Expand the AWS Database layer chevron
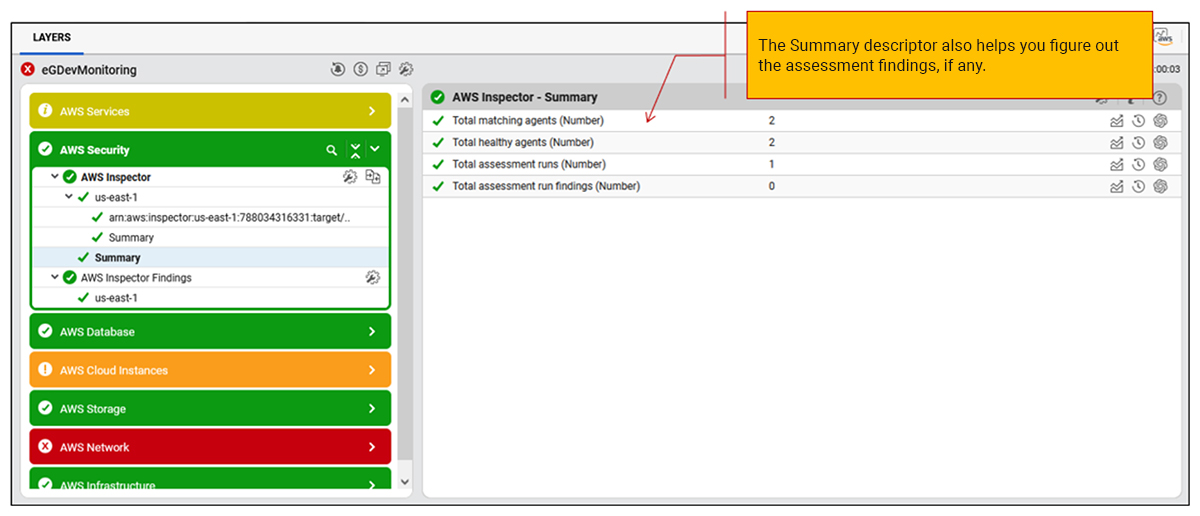The height and width of the screenshot is (516, 1200). [x=372, y=331]
